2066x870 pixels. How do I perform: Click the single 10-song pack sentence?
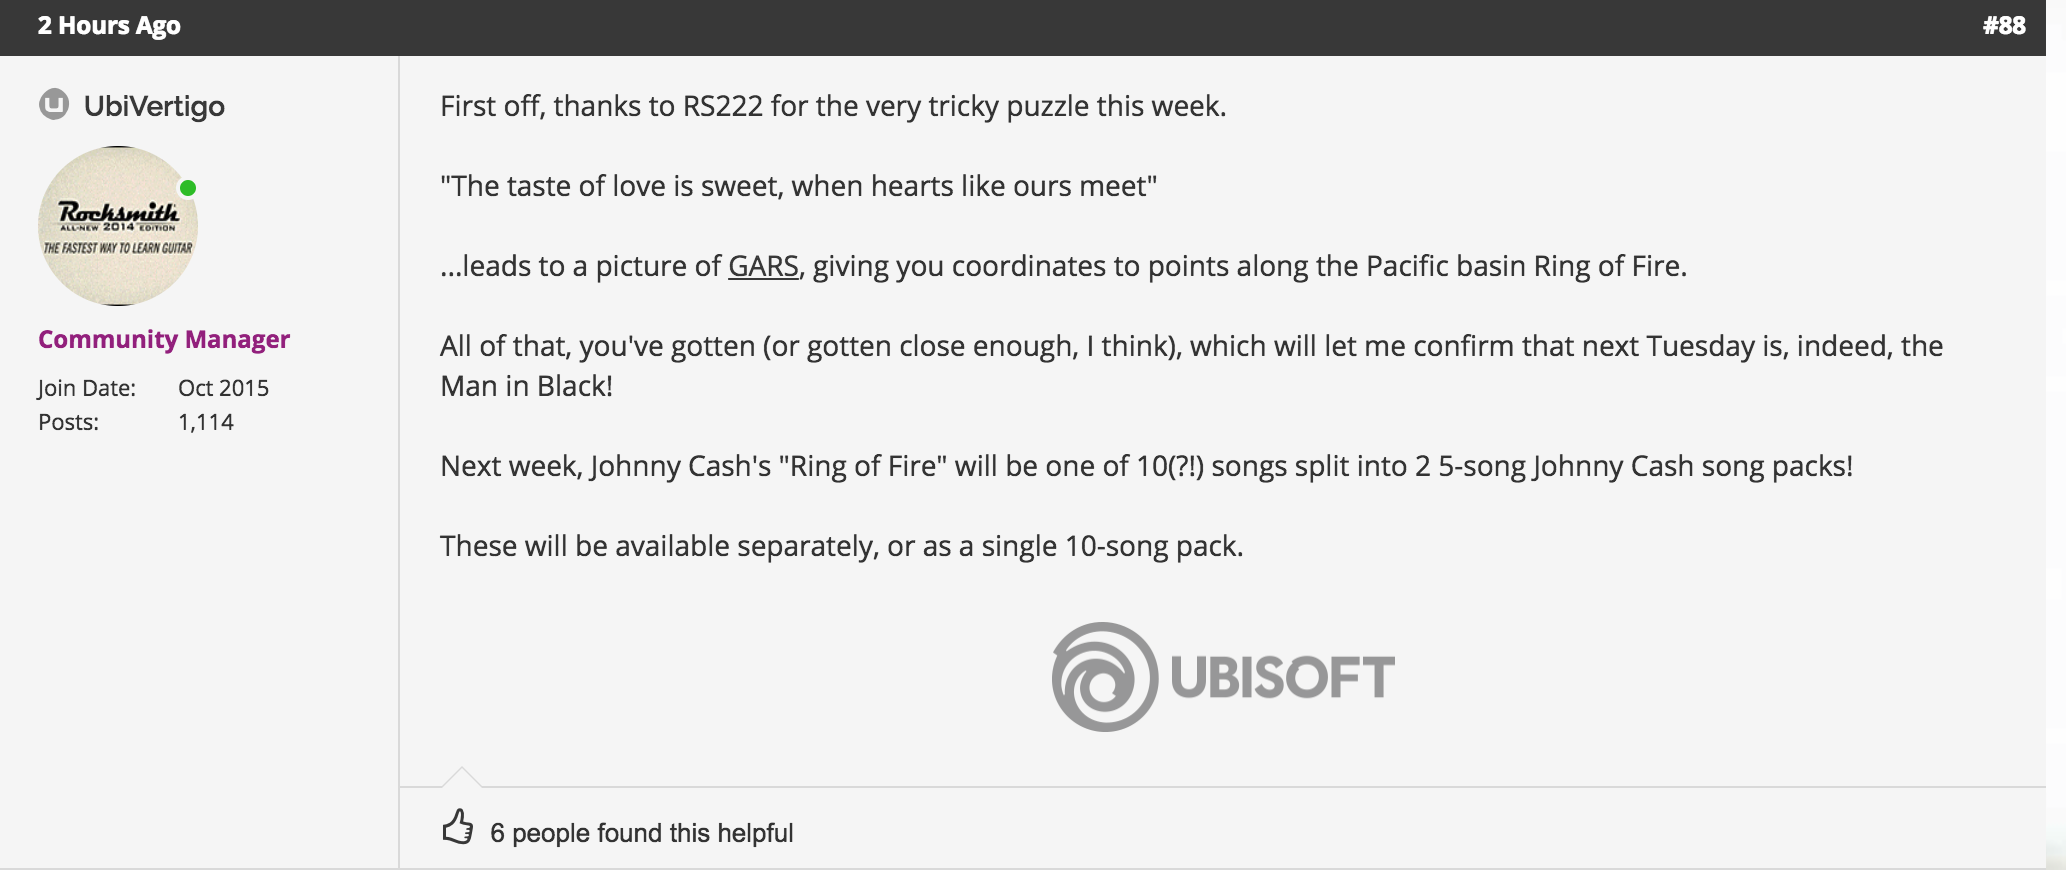point(841,546)
